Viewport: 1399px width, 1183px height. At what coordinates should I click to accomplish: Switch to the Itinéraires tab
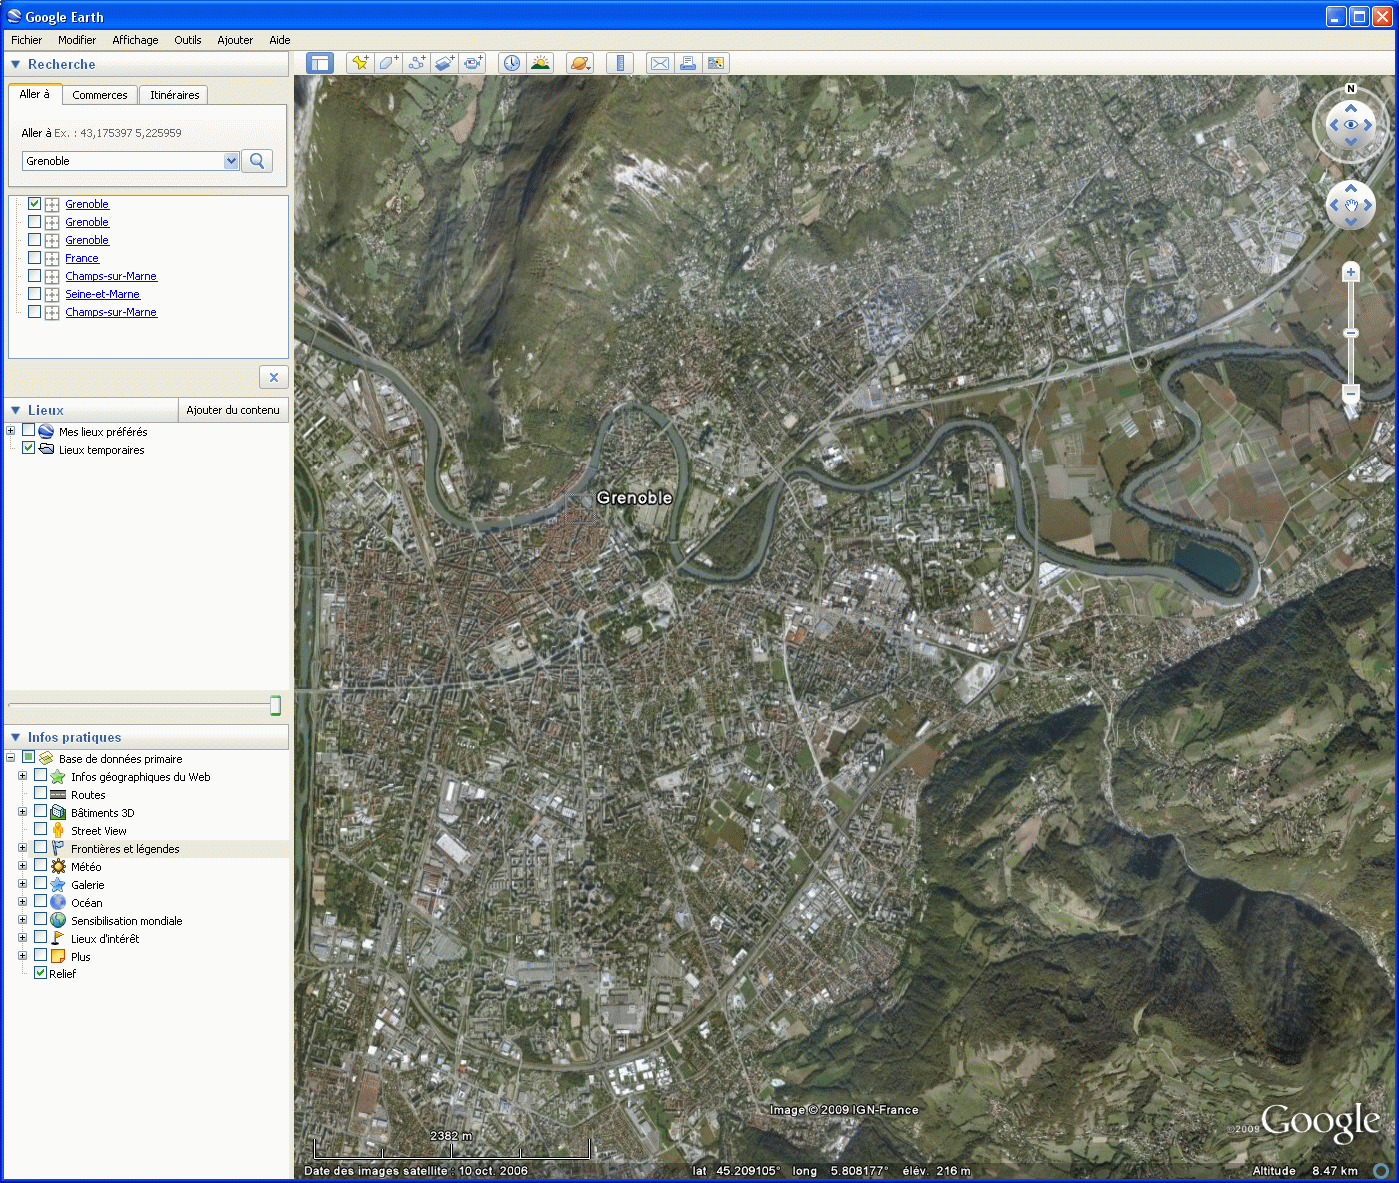click(x=175, y=95)
